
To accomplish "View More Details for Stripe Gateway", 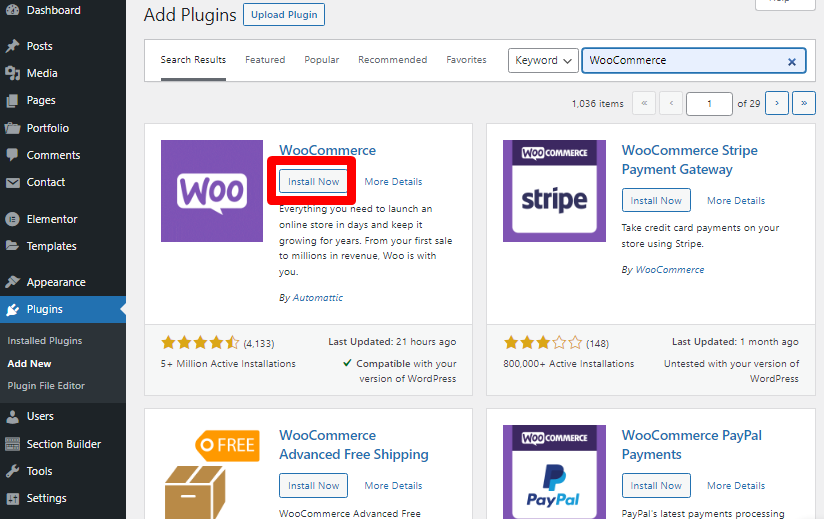I will pos(736,201).
